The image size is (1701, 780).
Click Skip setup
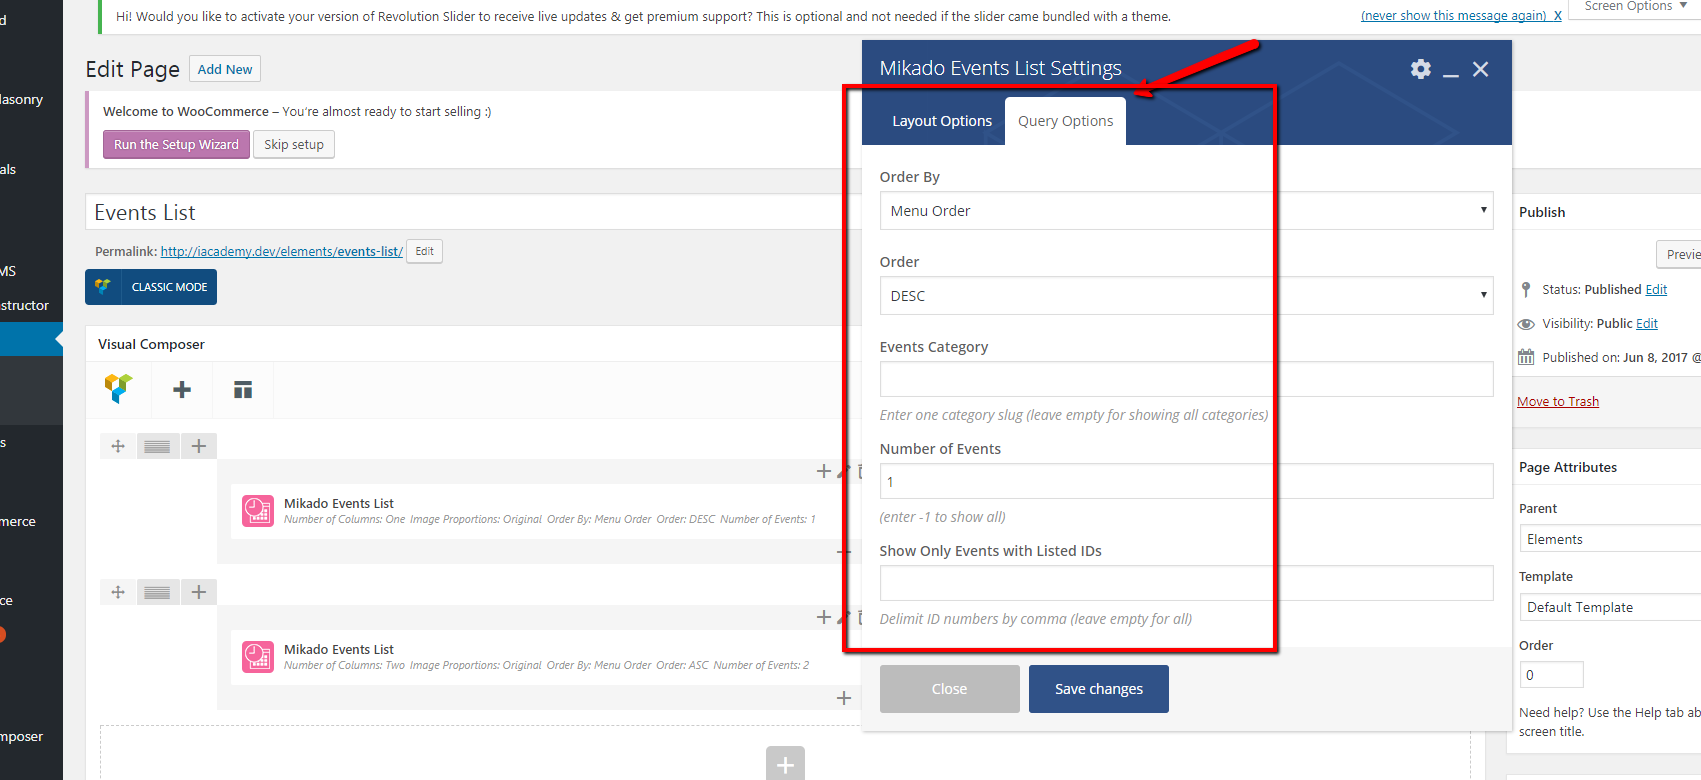point(294,145)
